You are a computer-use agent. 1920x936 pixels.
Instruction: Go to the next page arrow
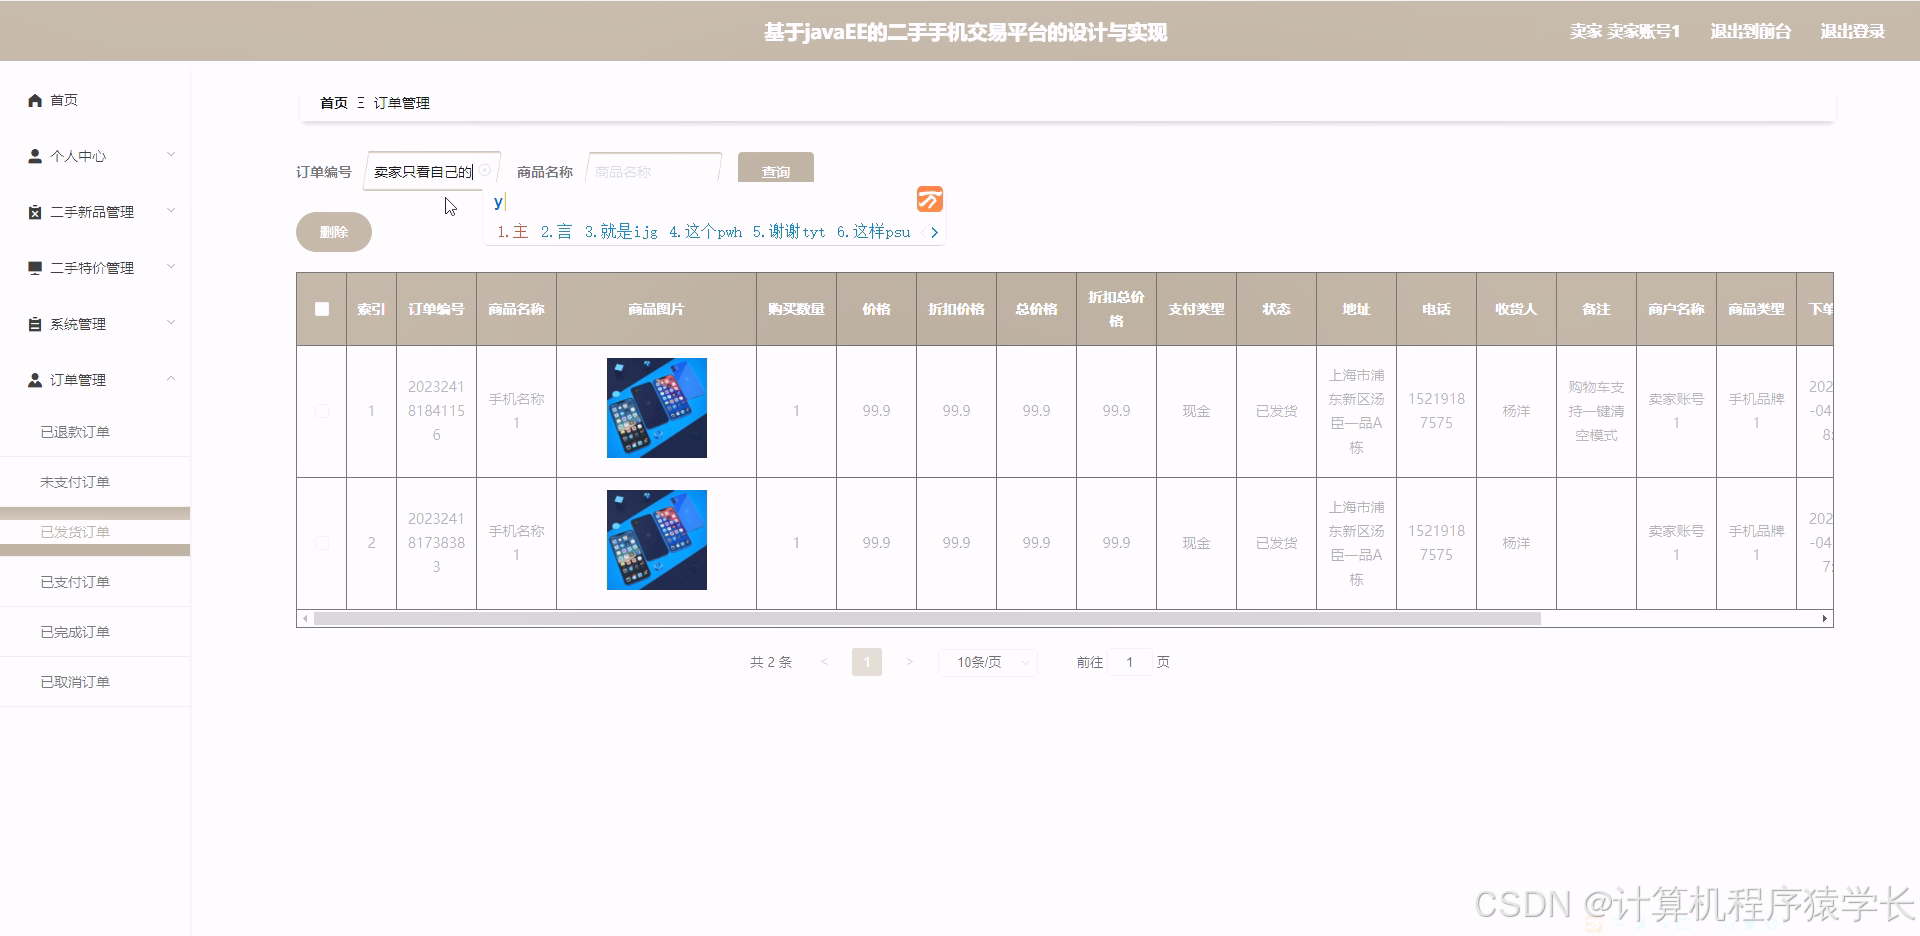click(x=909, y=662)
